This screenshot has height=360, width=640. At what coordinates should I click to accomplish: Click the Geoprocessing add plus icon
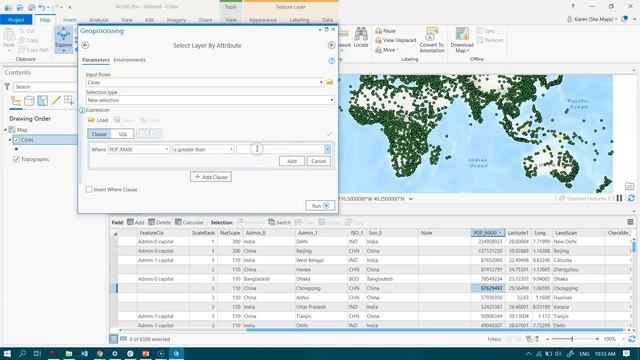[x=331, y=45]
